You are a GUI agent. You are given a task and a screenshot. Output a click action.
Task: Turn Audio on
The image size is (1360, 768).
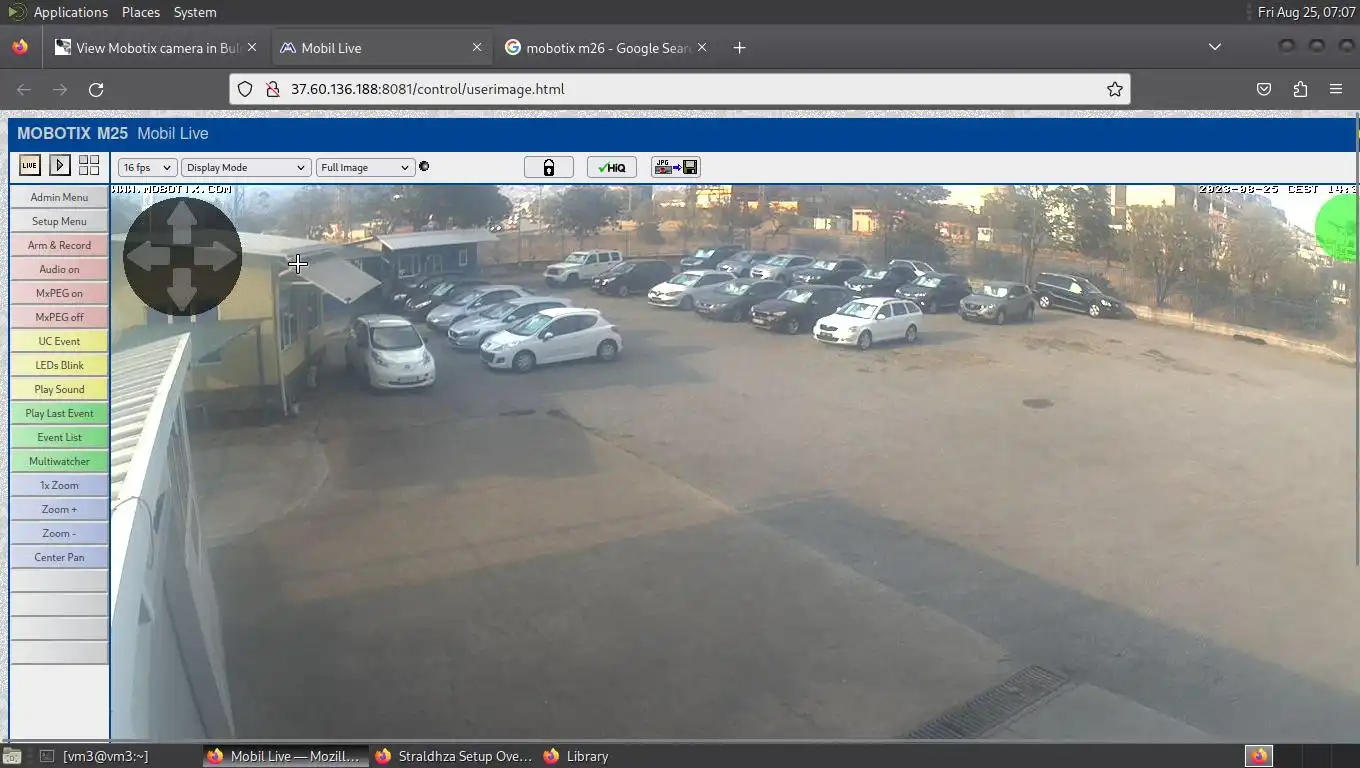coord(59,269)
